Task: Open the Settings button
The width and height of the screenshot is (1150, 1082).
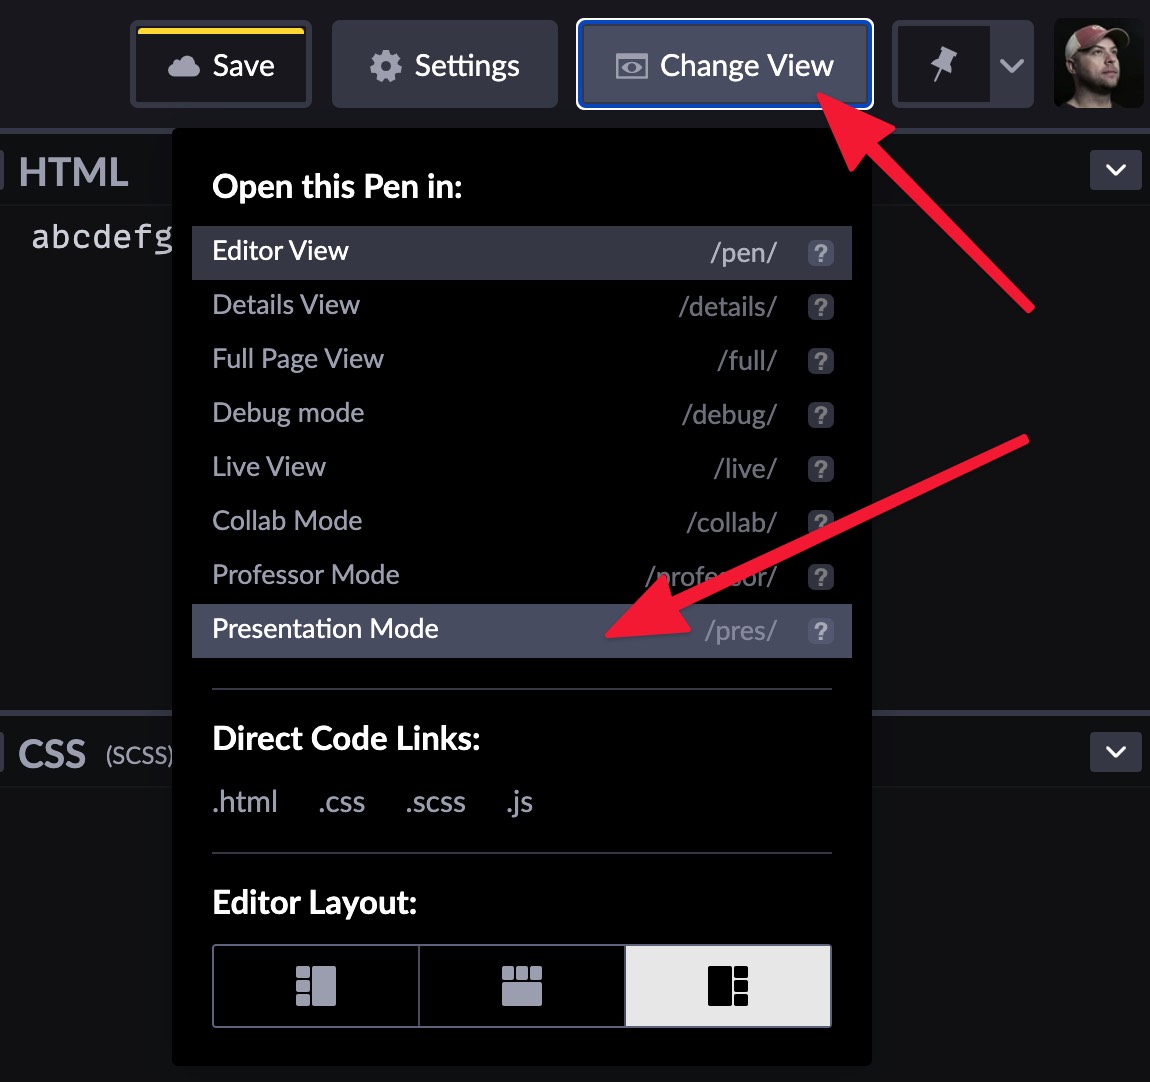Action: tap(444, 65)
